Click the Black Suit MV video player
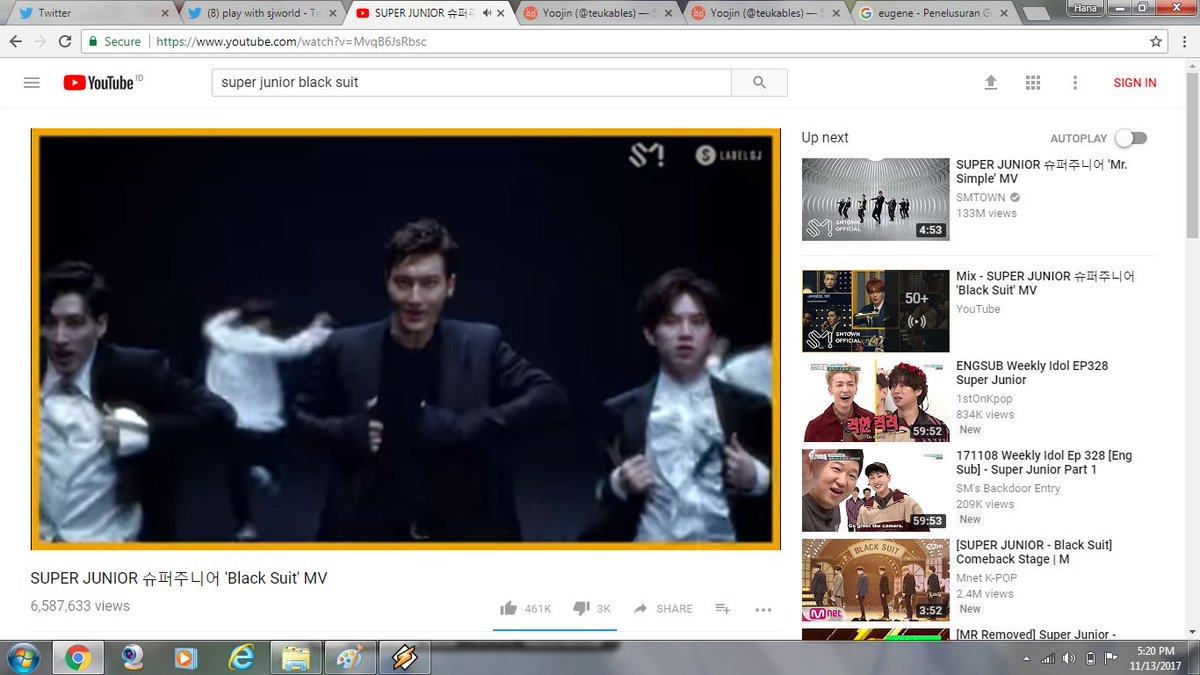The image size is (1200, 675). tap(405, 339)
